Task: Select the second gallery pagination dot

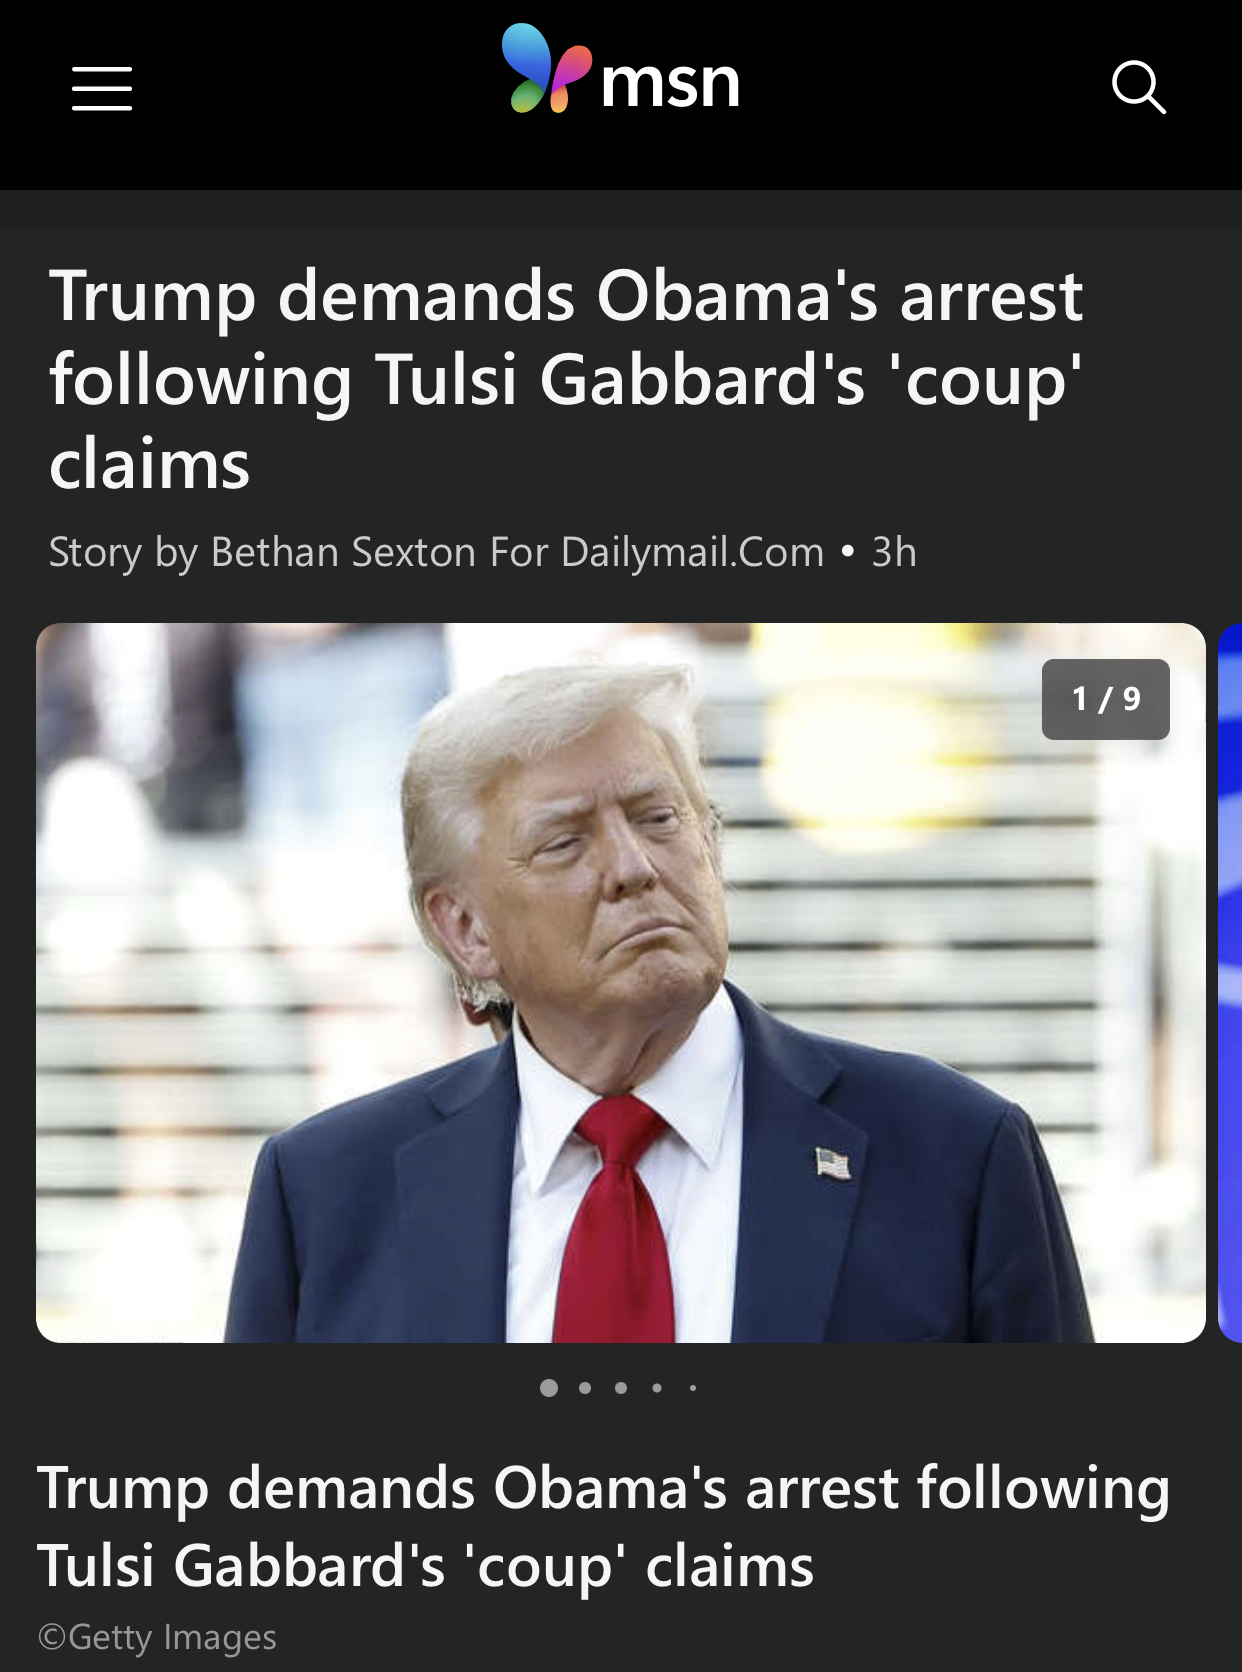Action: 585,1387
